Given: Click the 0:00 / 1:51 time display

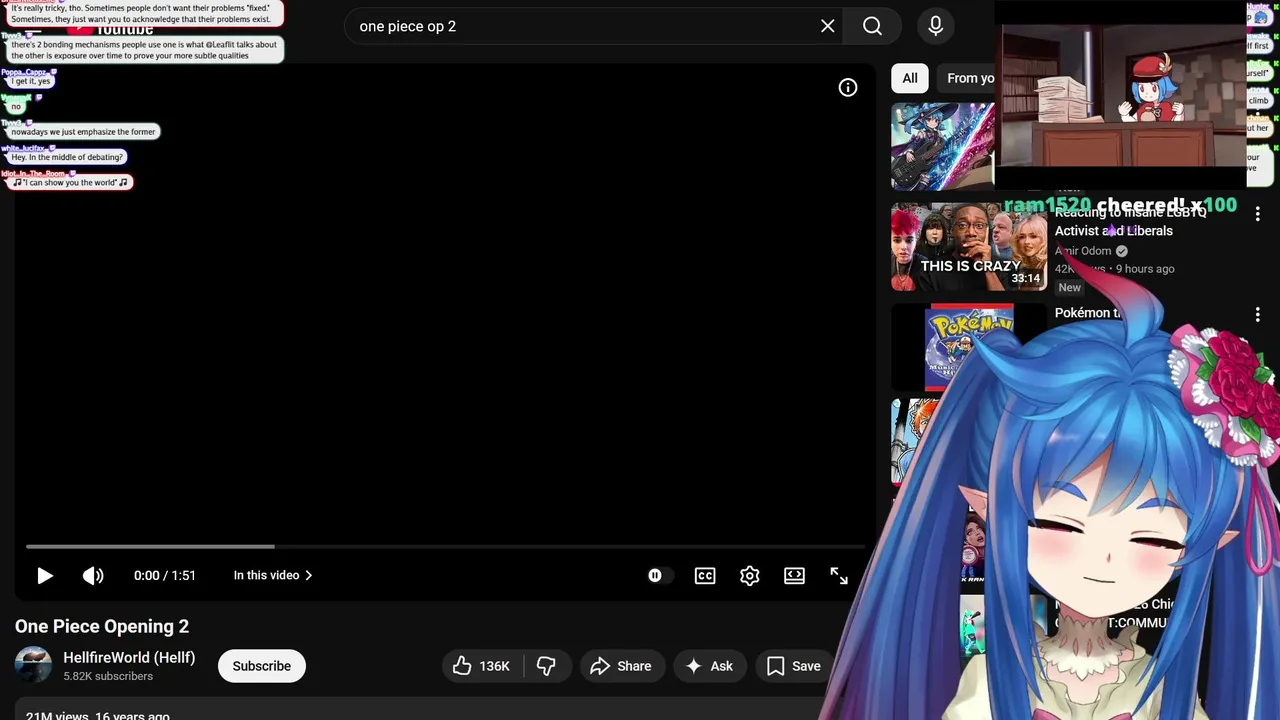Looking at the screenshot, I should (165, 576).
